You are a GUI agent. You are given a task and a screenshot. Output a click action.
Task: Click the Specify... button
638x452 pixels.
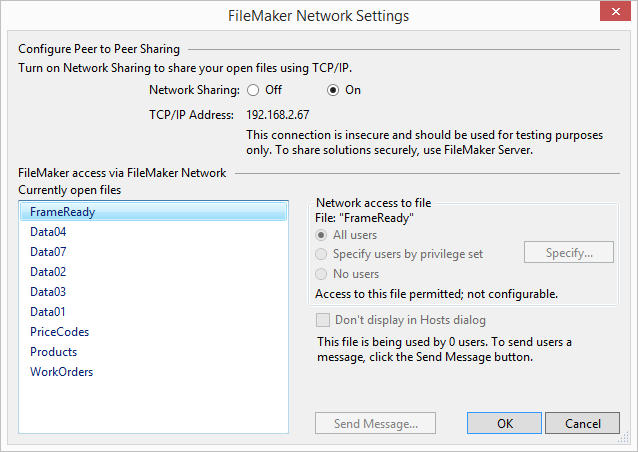pos(570,253)
